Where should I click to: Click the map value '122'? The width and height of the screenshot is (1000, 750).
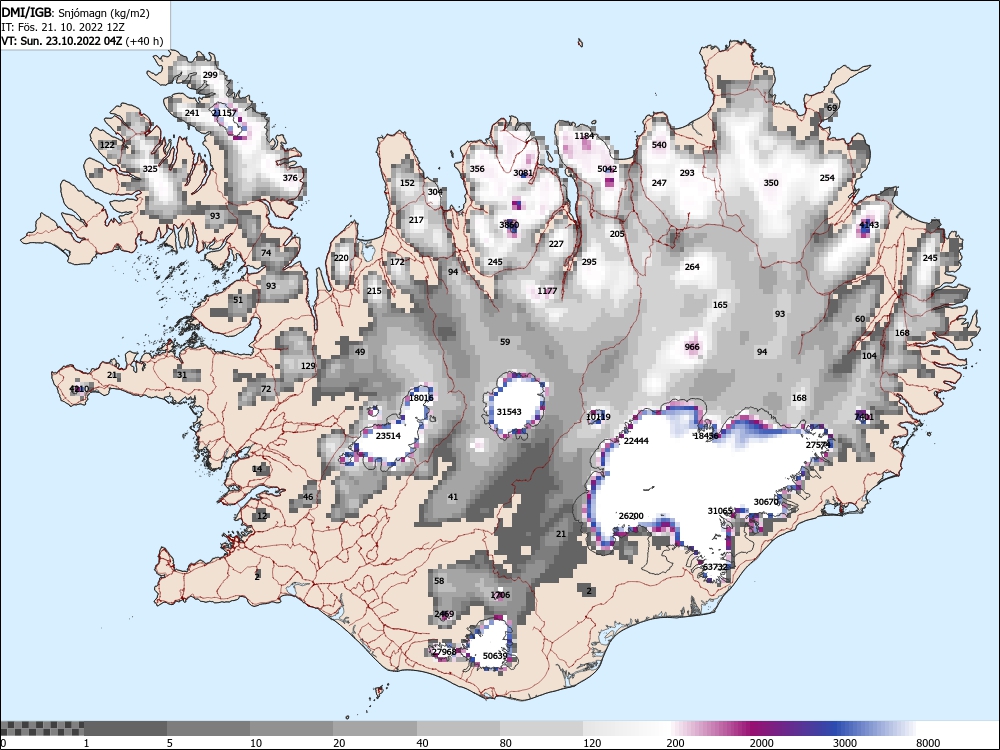[107, 145]
